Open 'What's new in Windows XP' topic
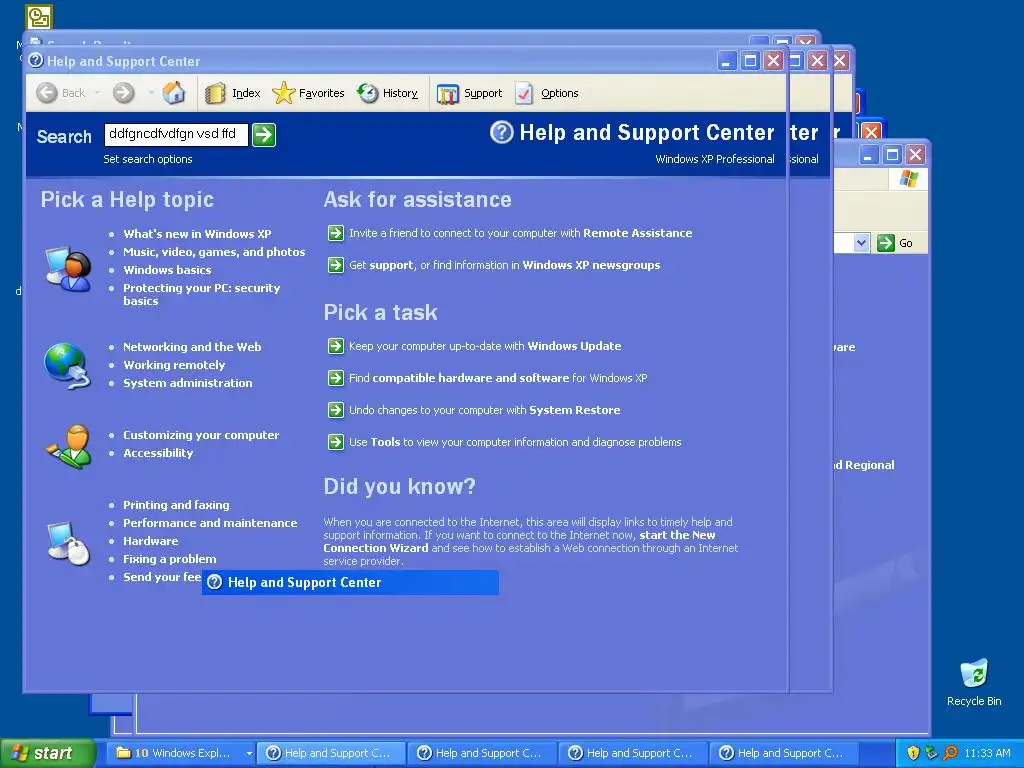This screenshot has width=1024, height=768. tap(197, 234)
